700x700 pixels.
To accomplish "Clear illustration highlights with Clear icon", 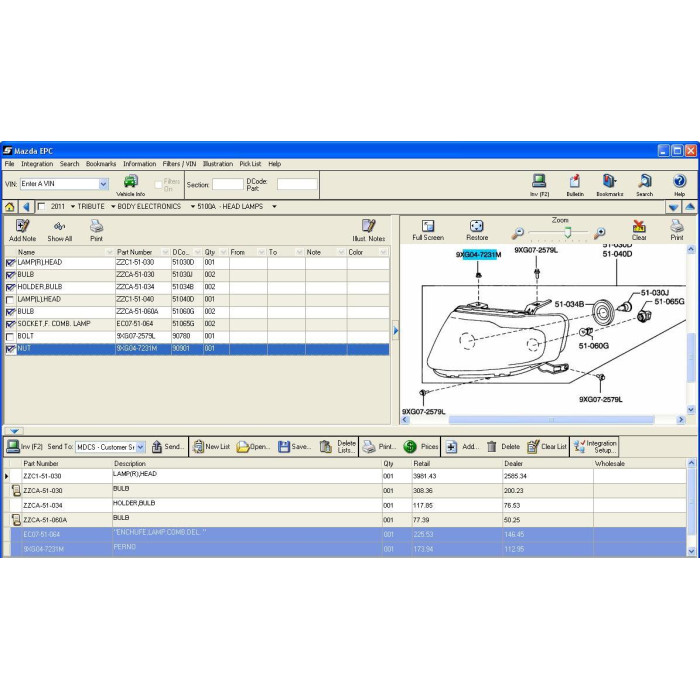I will tap(639, 230).
